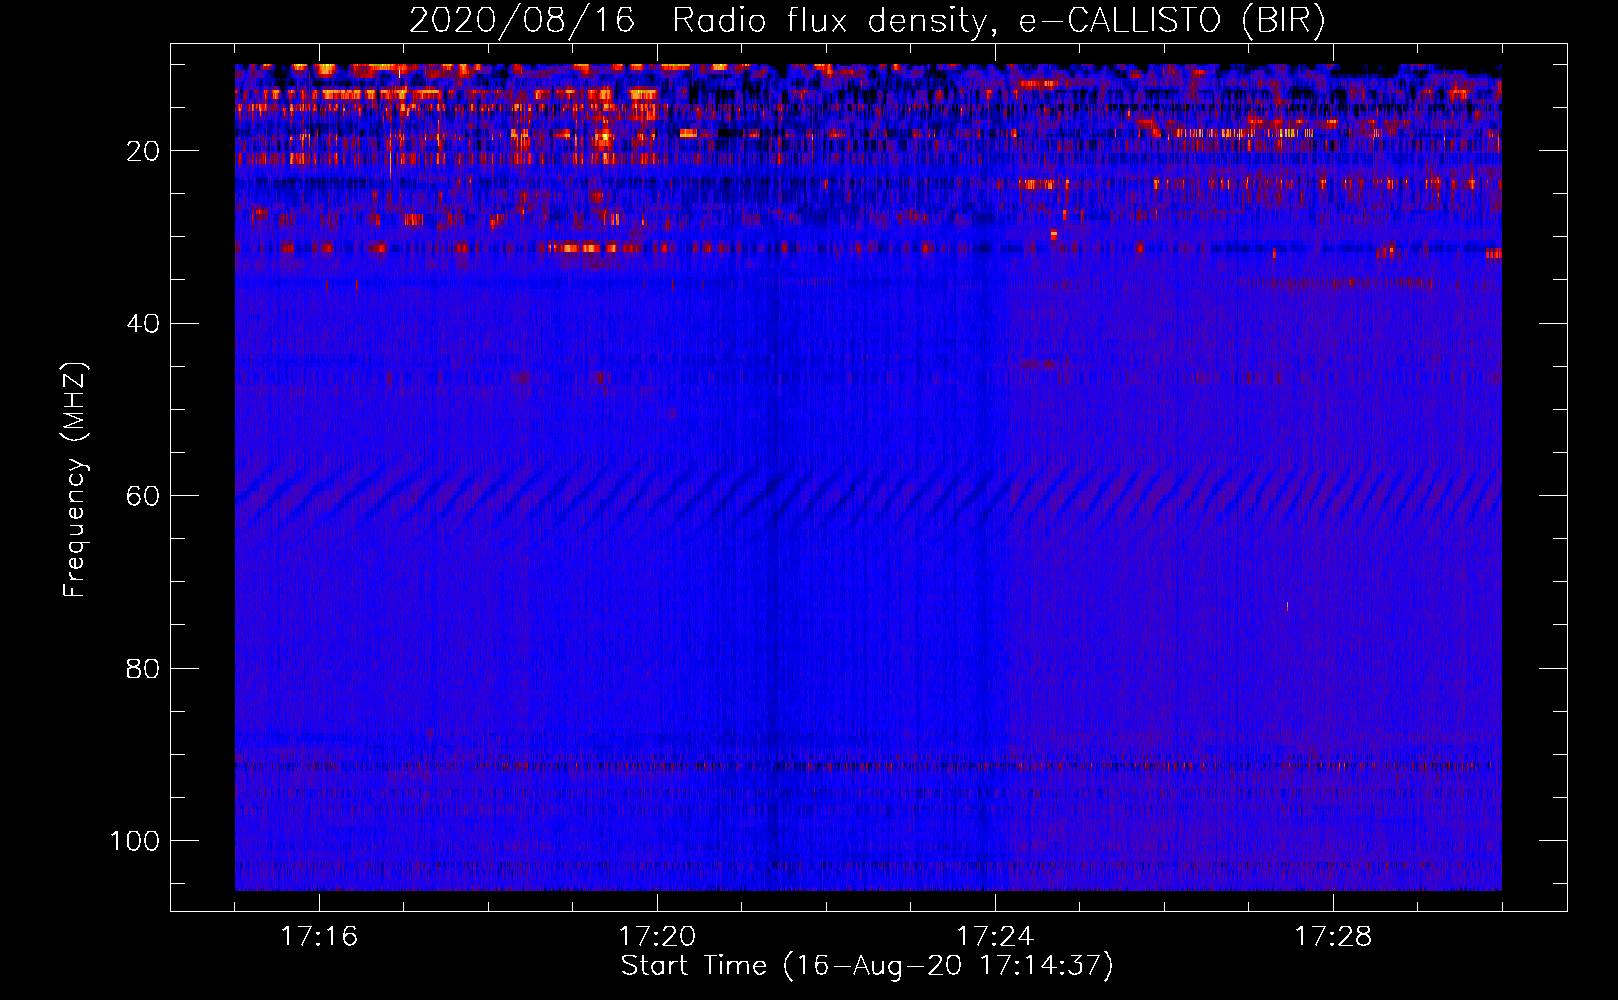Click the 80 MHz frequency tick label
Image resolution: width=1618 pixels, height=1000 pixels.
(143, 668)
